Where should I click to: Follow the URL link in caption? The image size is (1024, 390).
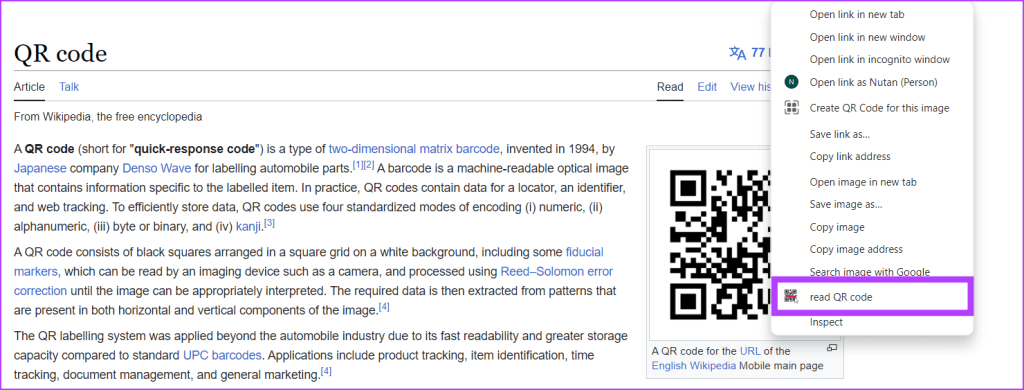(750, 351)
